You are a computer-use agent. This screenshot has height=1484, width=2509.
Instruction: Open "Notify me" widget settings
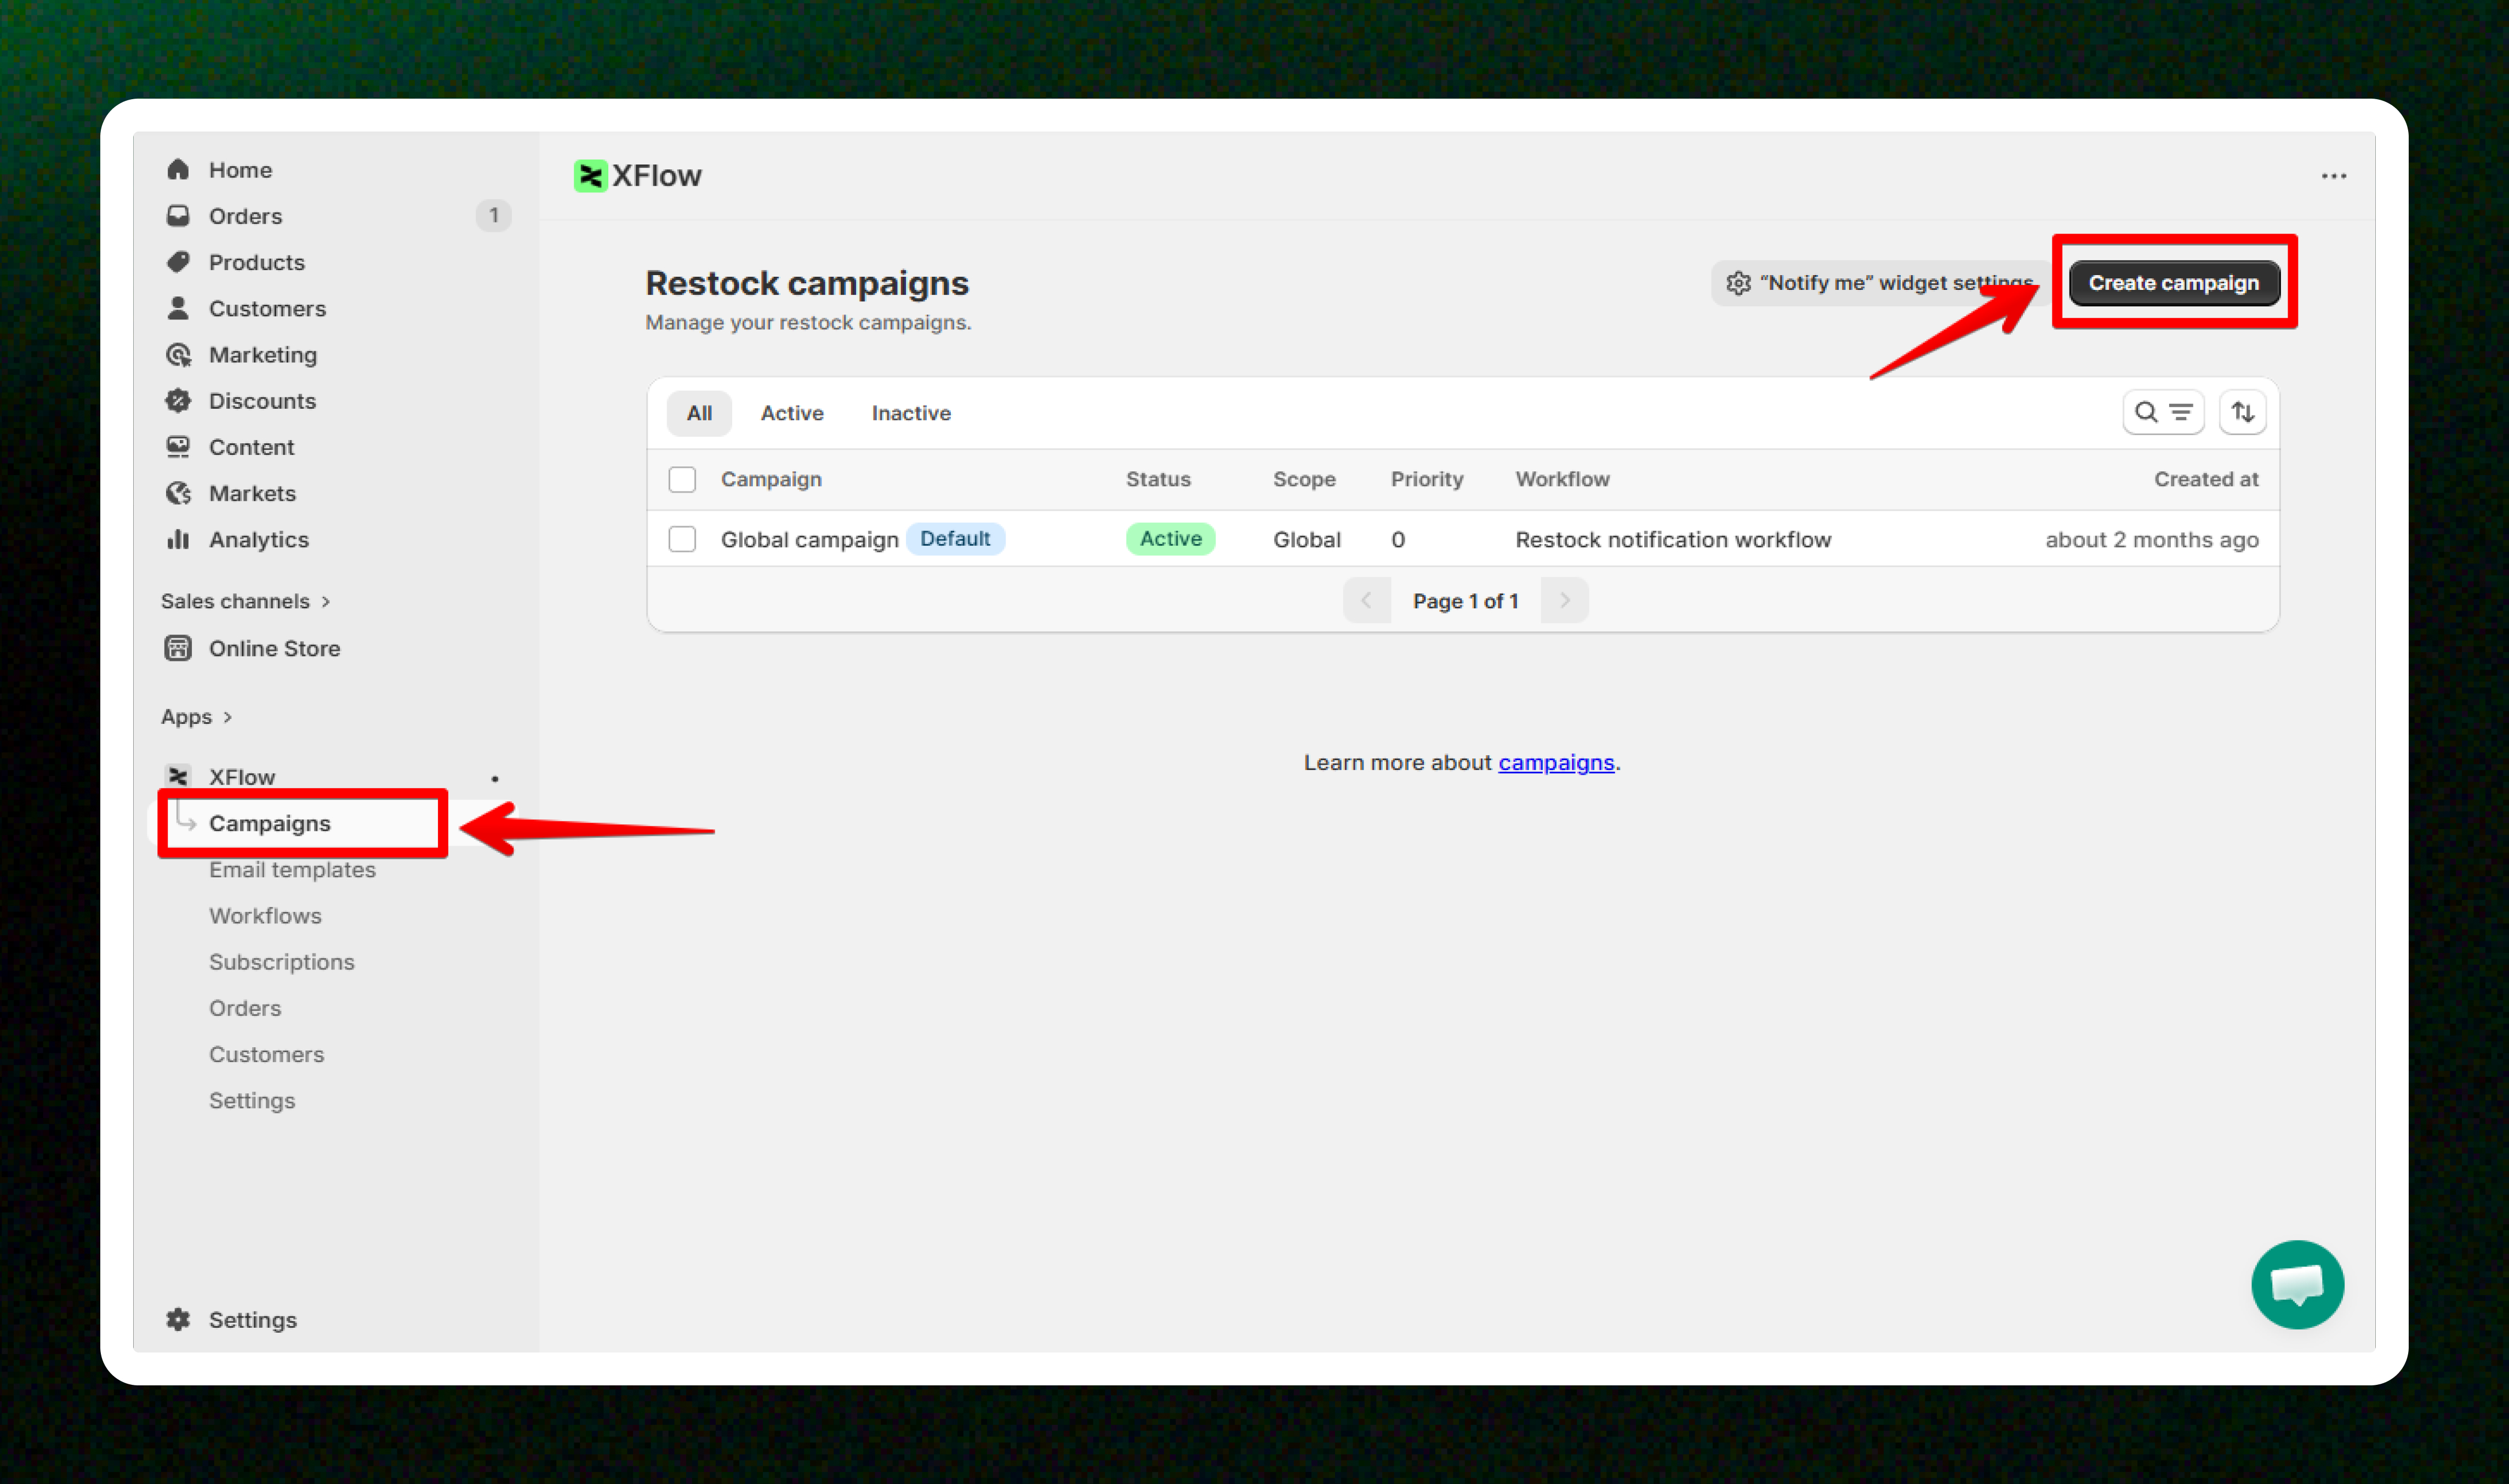1880,283
